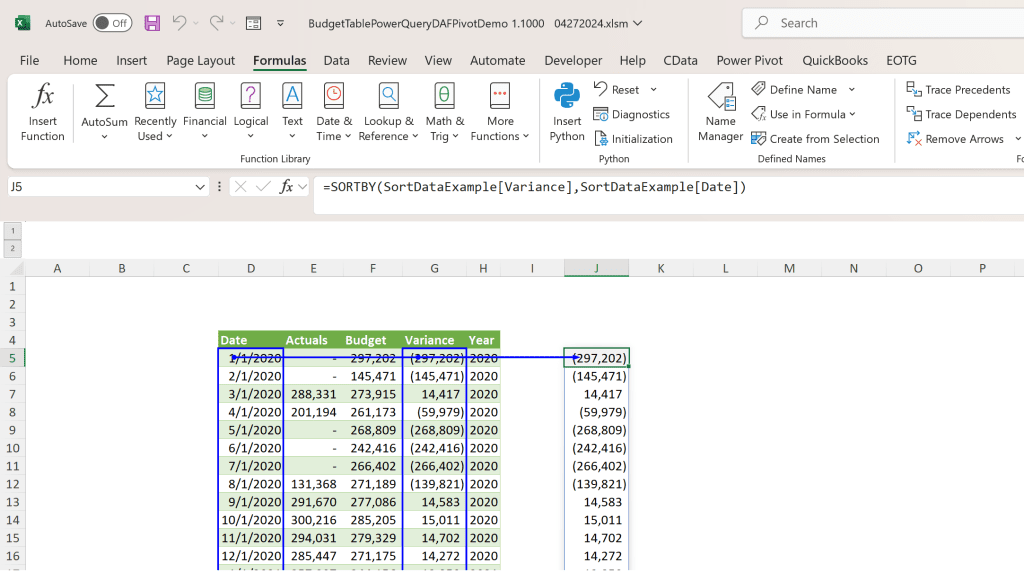1024x582 pixels.
Task: Click Trace Precedents
Action: (959, 89)
